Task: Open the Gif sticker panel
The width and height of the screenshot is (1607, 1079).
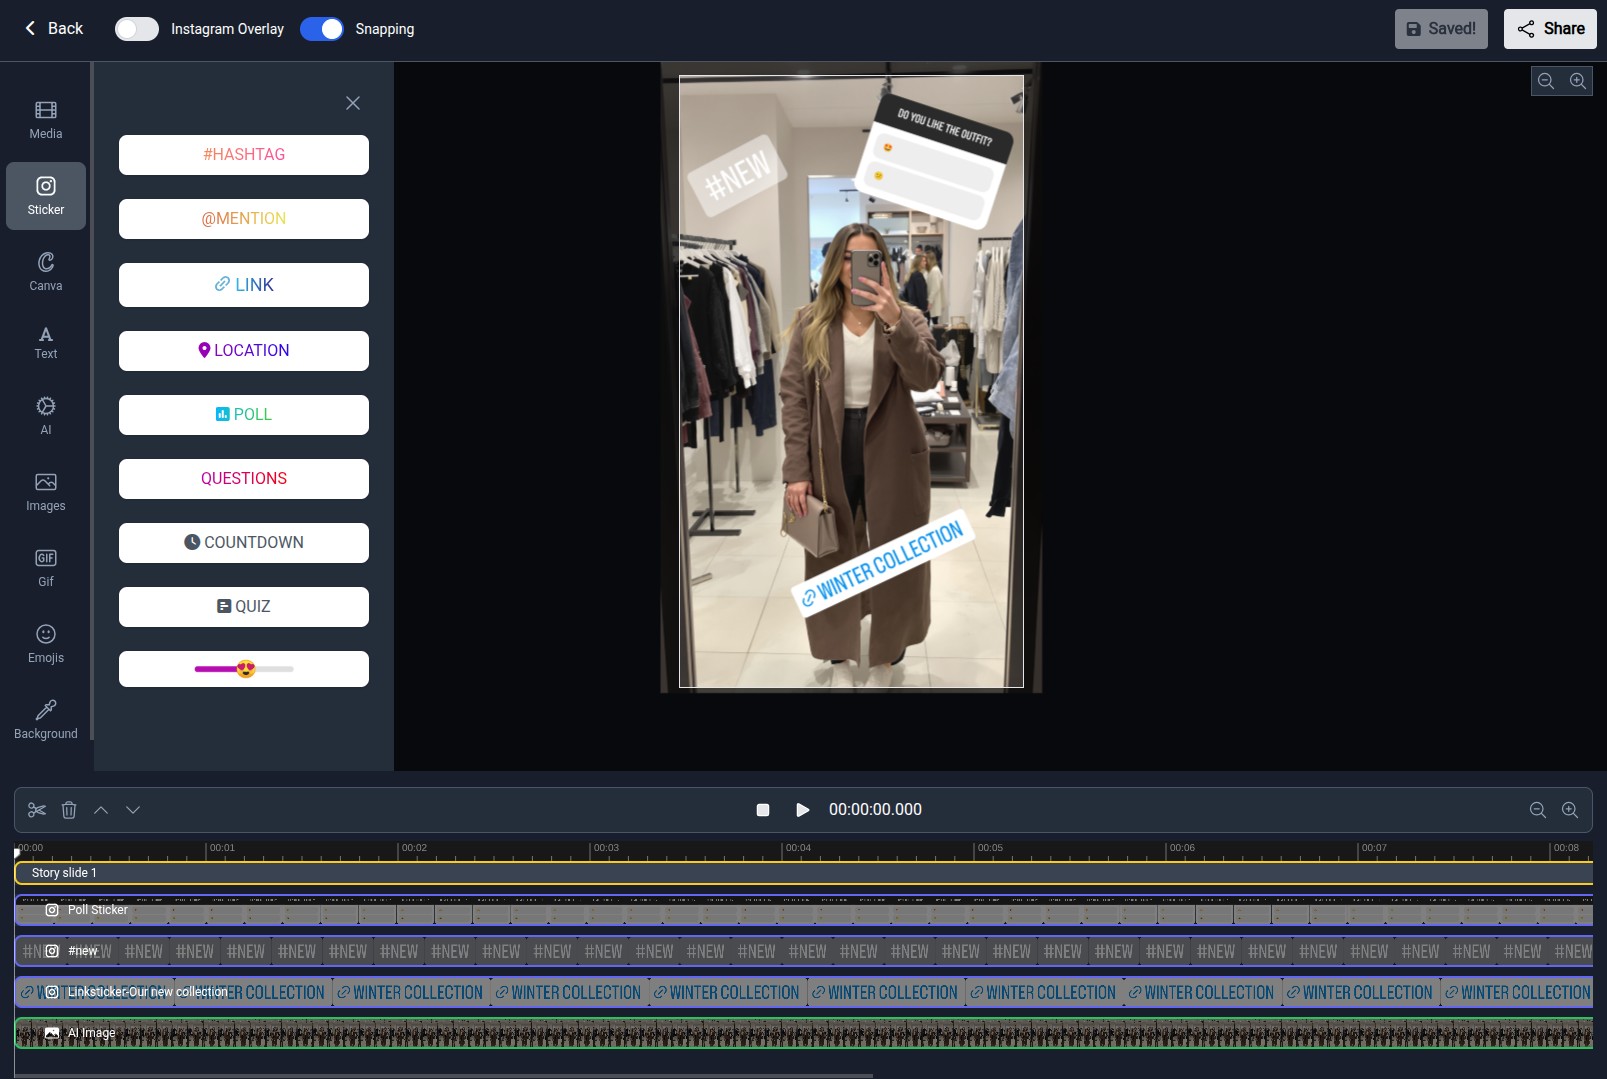Action: pyautogui.click(x=45, y=565)
